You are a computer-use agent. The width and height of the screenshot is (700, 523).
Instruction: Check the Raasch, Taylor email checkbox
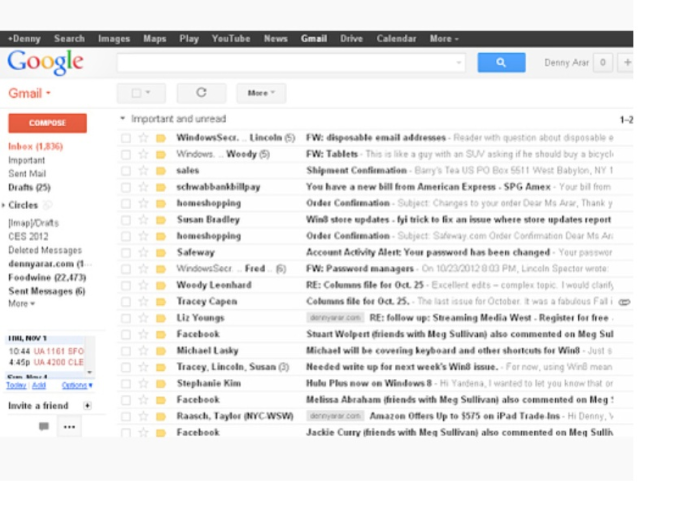(126, 416)
